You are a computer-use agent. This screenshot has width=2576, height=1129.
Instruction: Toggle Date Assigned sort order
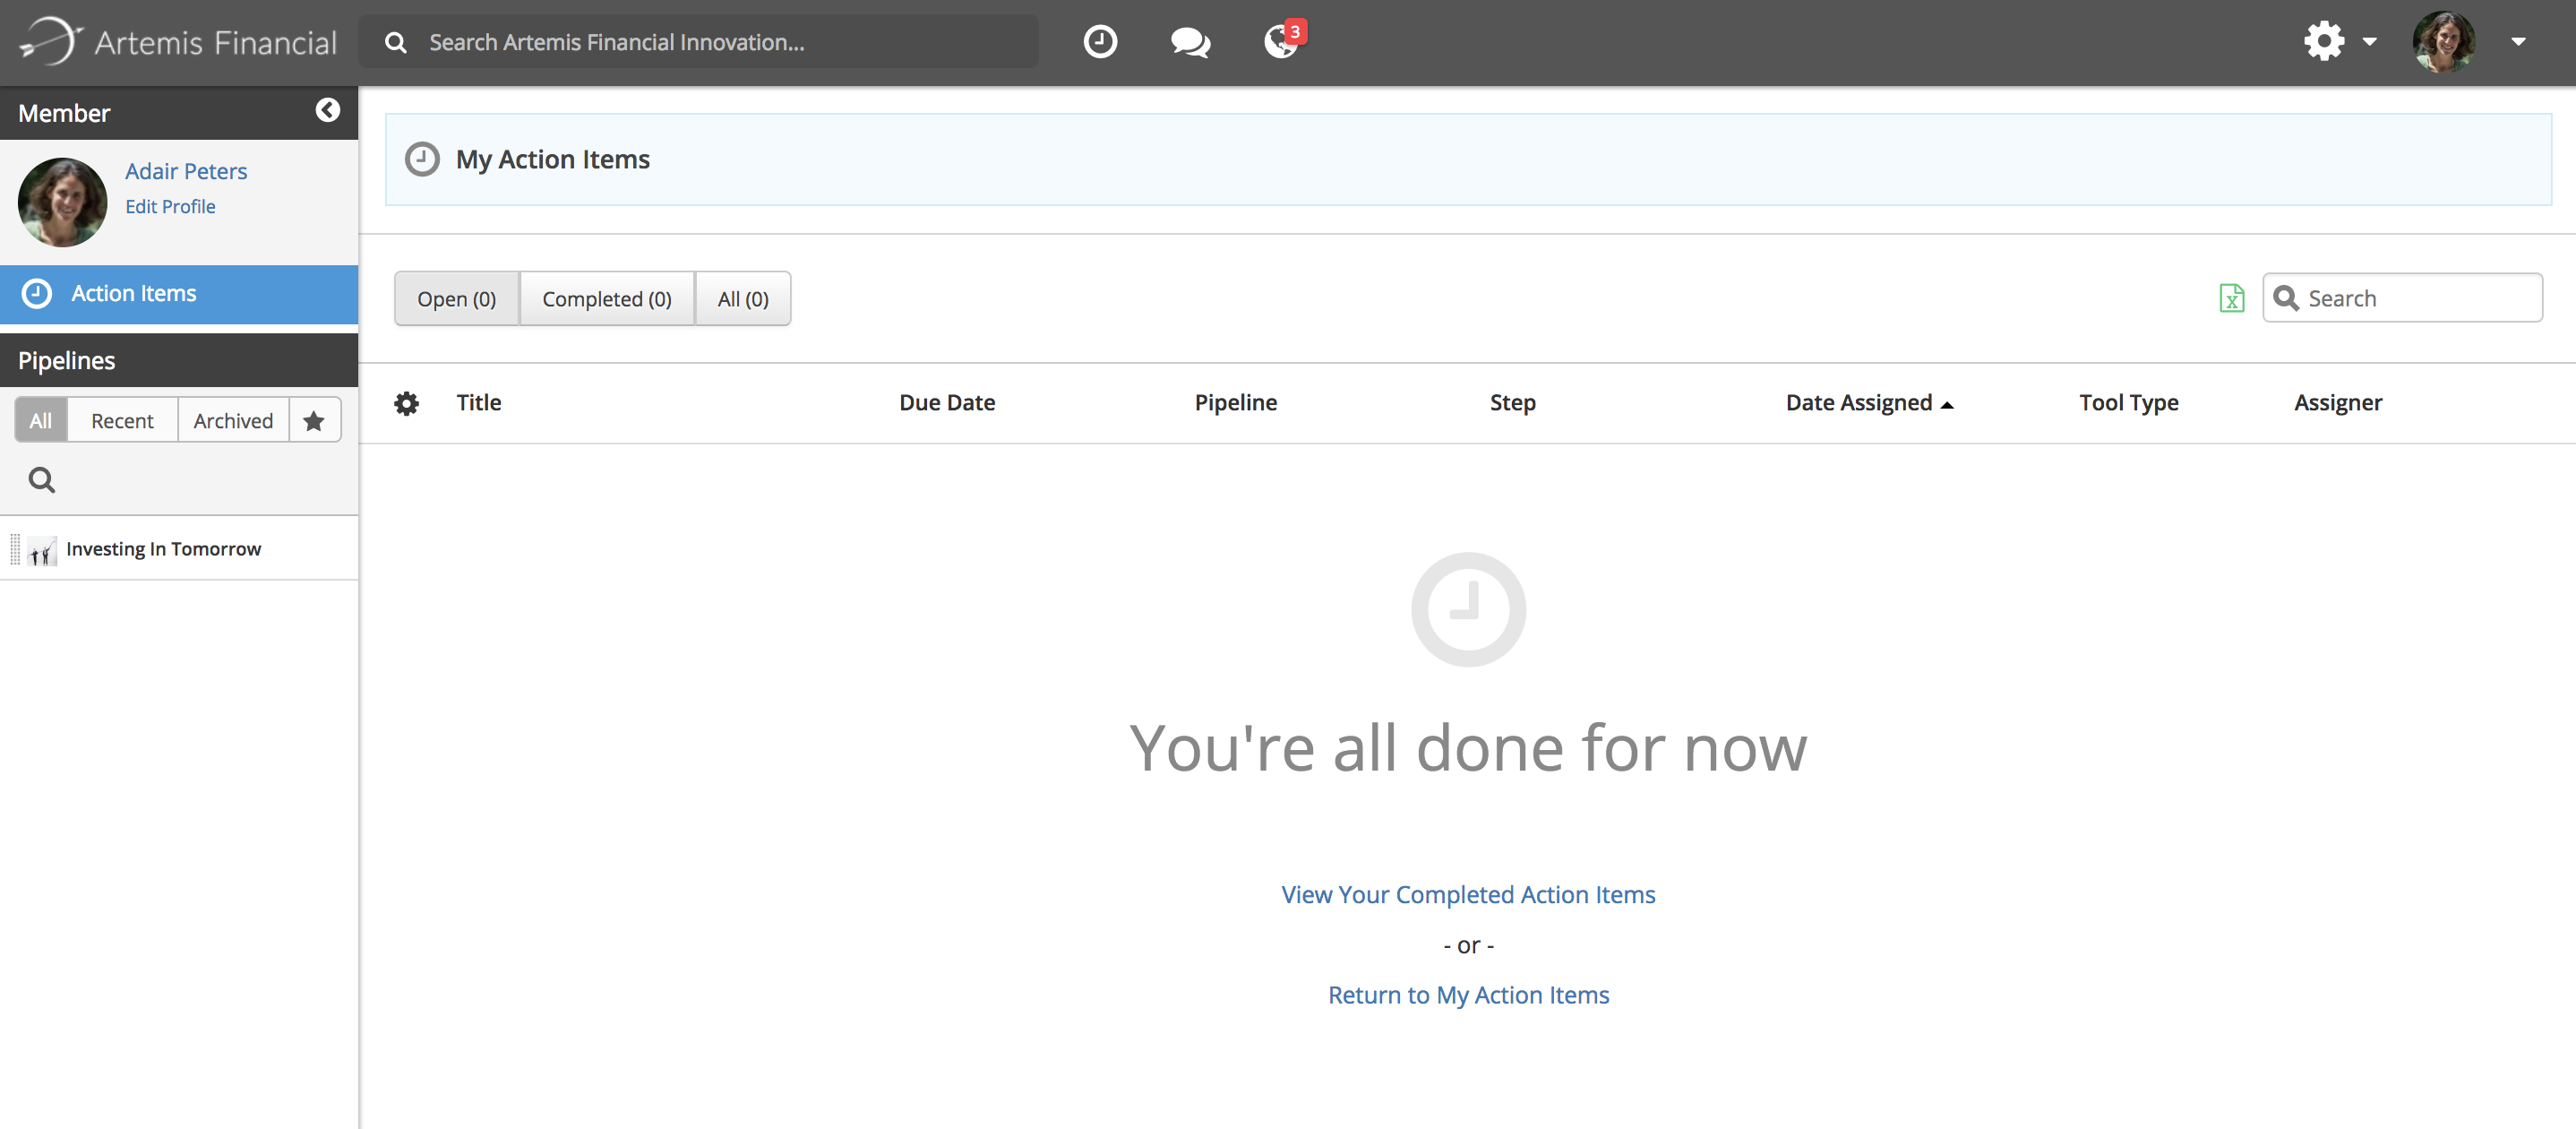click(1869, 403)
